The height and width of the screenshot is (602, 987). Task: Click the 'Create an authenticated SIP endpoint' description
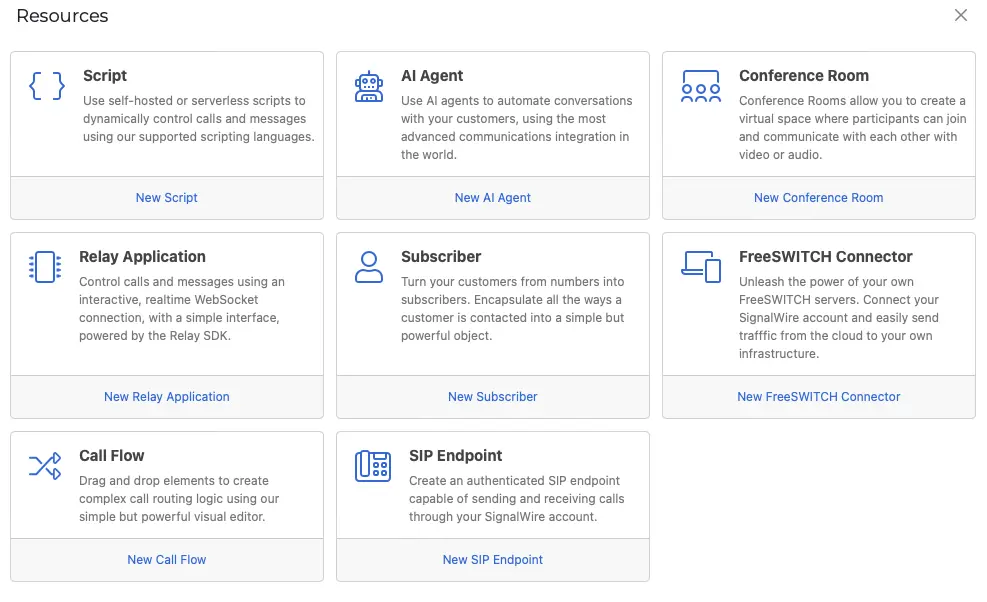coord(517,499)
